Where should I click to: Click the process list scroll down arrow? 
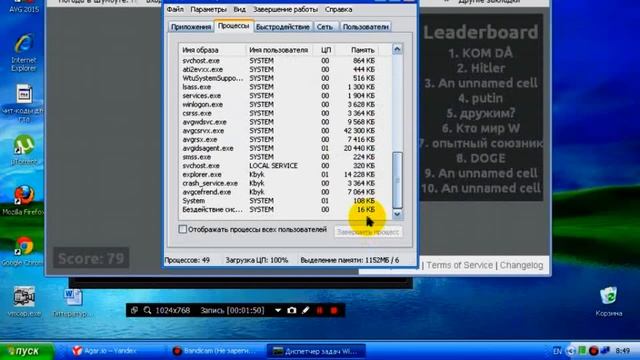click(x=397, y=214)
